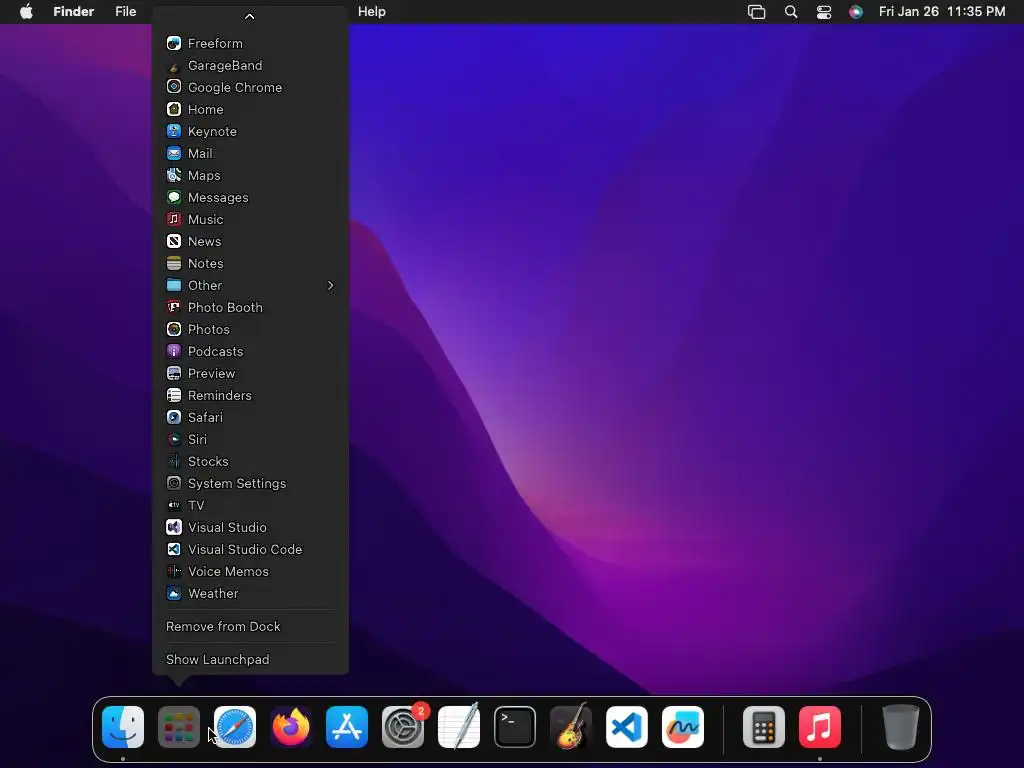
Task: Select Photos in the app list
Action: [250, 329]
